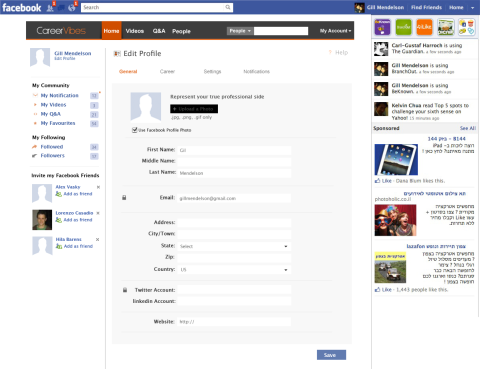
Task: Open the People search filter dropdown
Action: 240,31
